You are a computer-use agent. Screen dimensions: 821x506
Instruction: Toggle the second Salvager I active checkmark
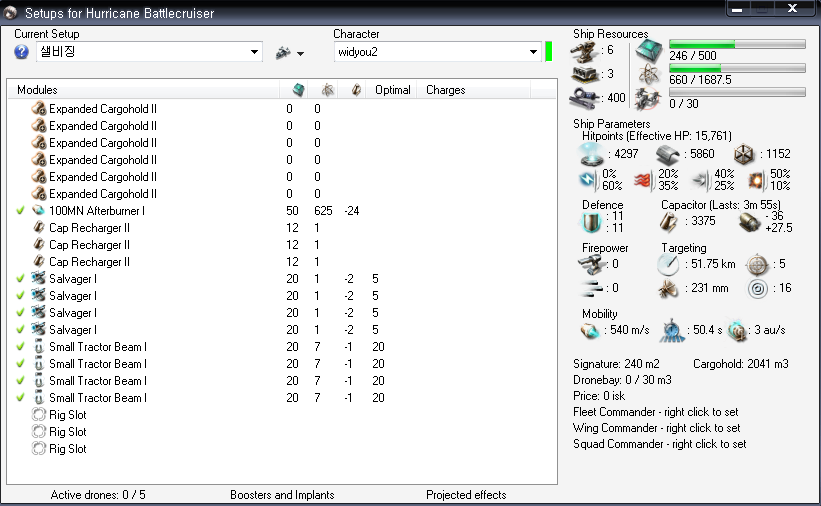point(20,295)
